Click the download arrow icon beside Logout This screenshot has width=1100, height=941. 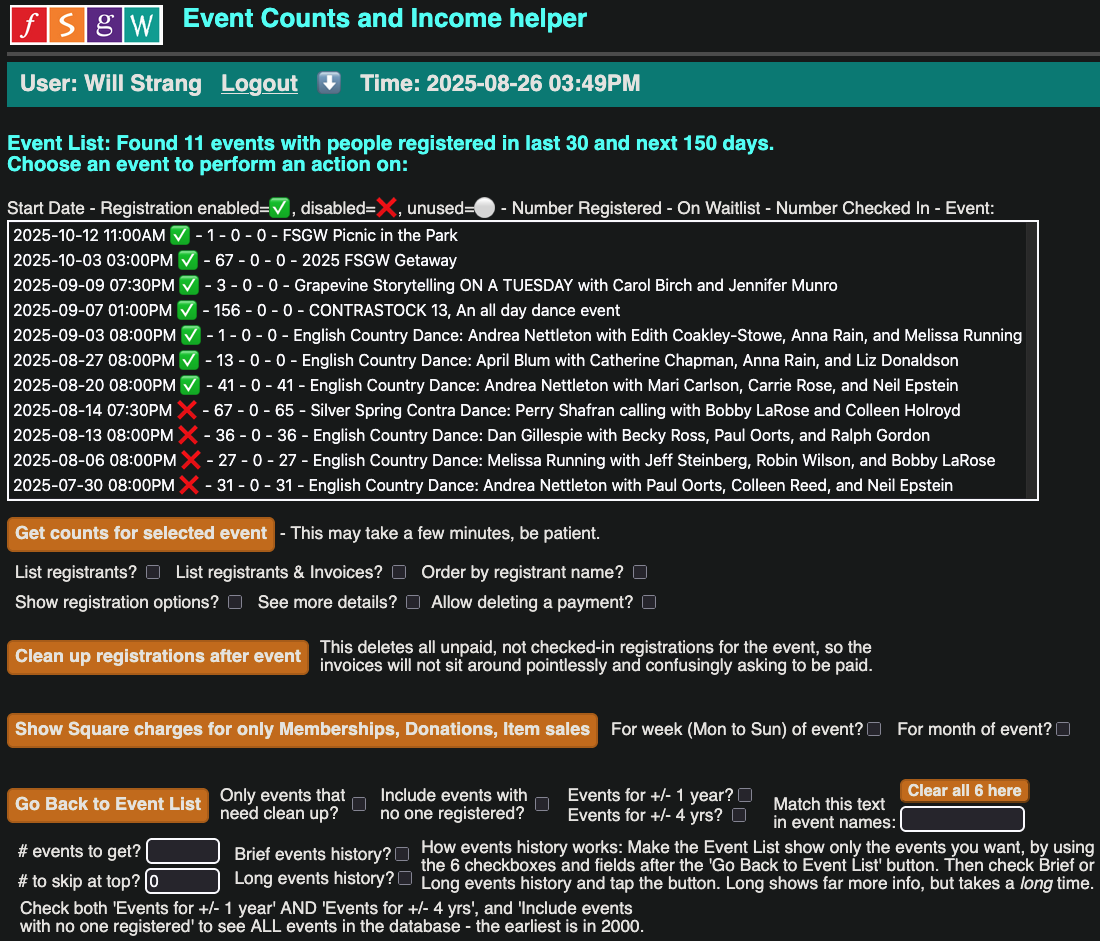tap(329, 83)
